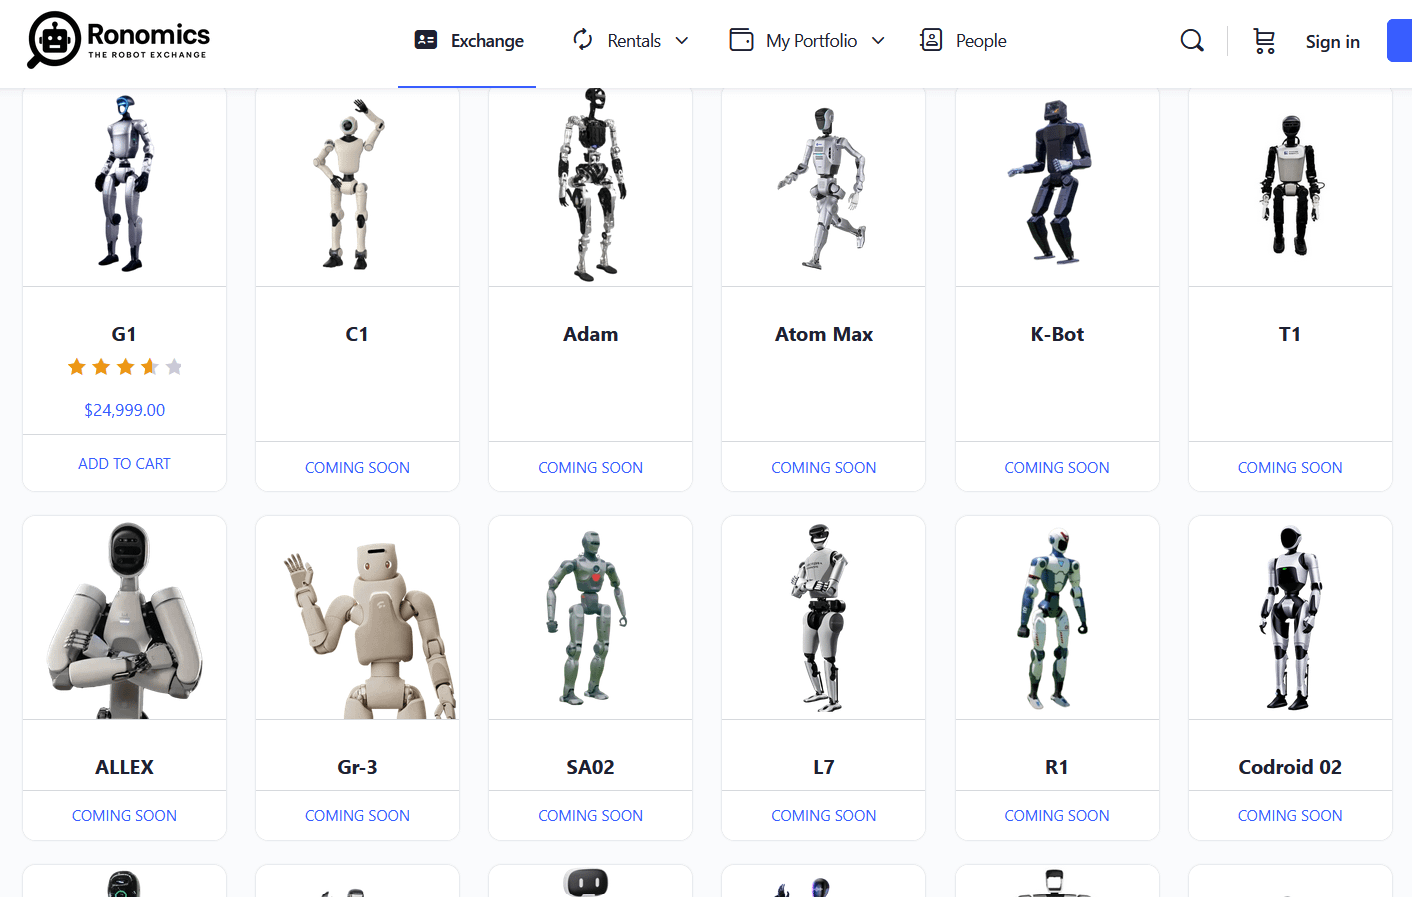This screenshot has height=897, width=1412.
Task: Click the G1 price $24,999.00
Action: pyautogui.click(x=125, y=410)
